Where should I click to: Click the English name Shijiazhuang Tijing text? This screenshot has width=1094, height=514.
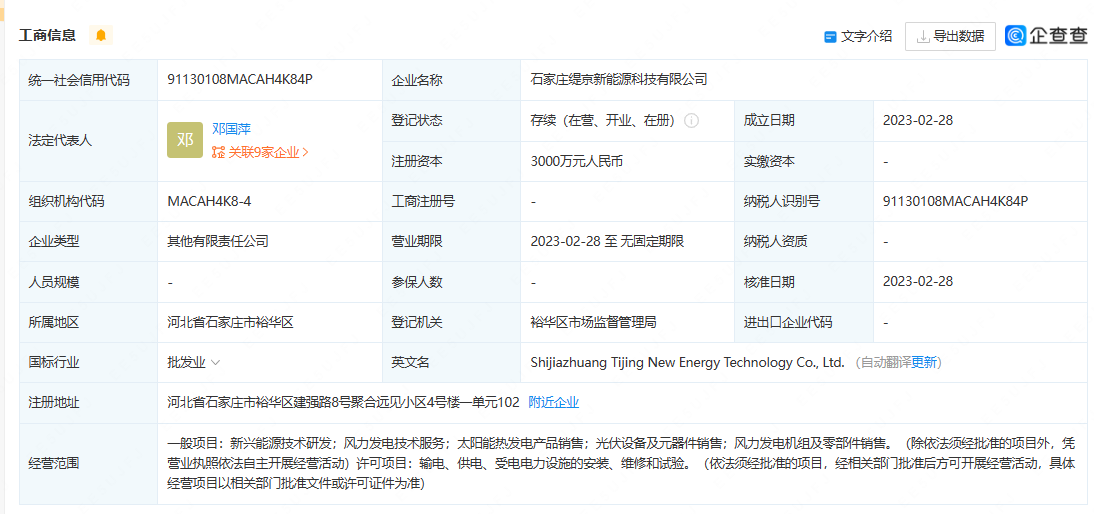pyautogui.click(x=687, y=362)
